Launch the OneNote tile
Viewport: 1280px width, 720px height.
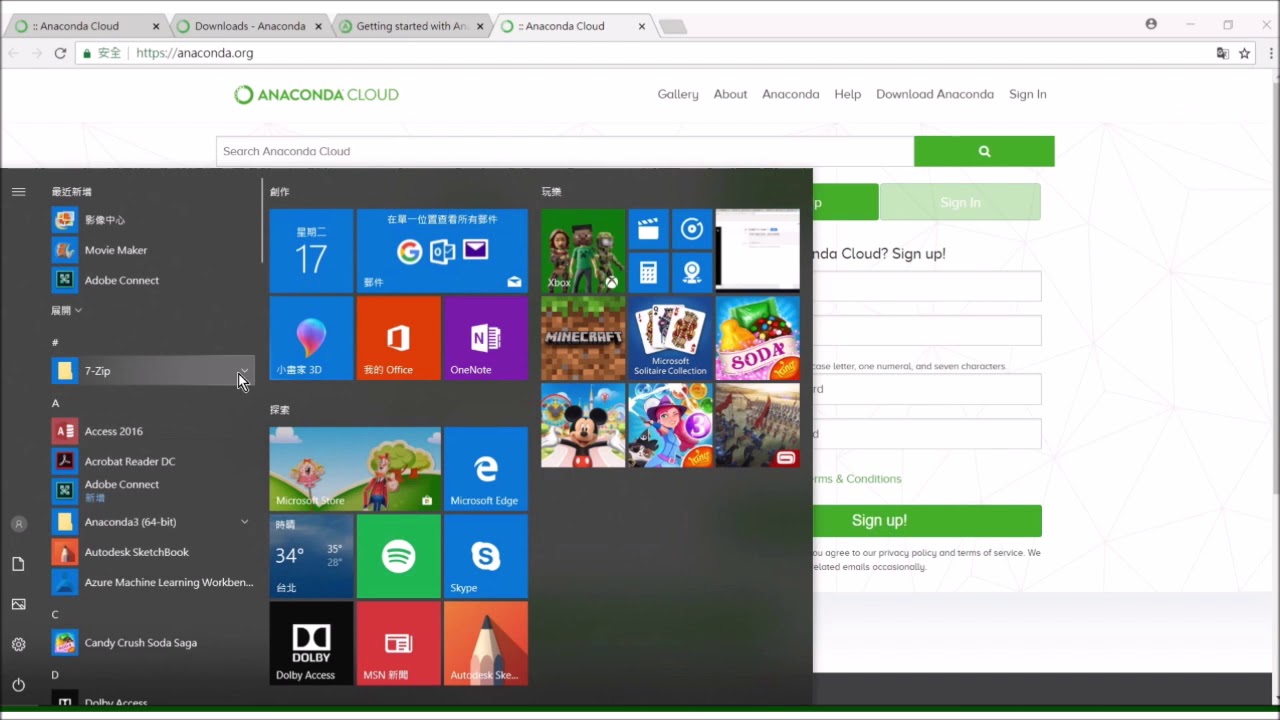(x=486, y=338)
